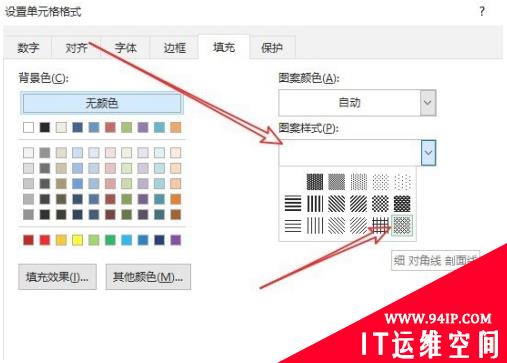Click the help question mark icon

pyautogui.click(x=482, y=11)
